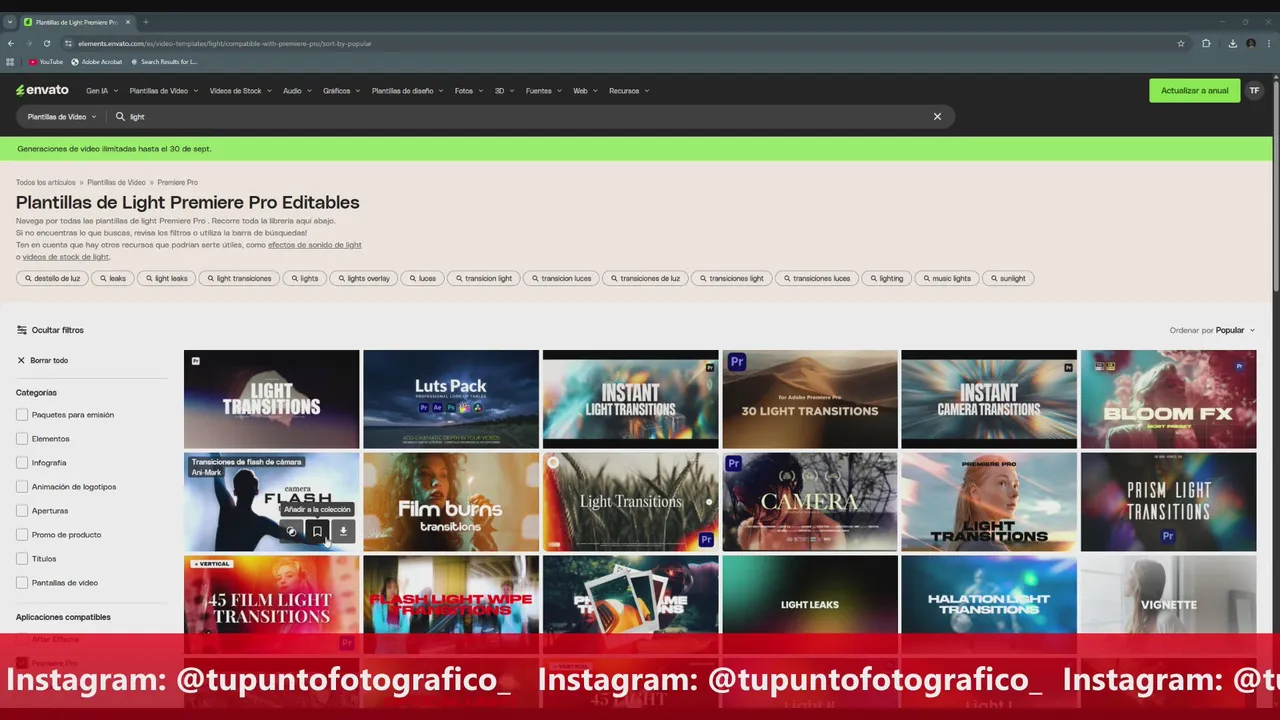Open the Prism Light Transitions thumbnail
Viewport: 1280px width, 720px height.
[1168, 502]
